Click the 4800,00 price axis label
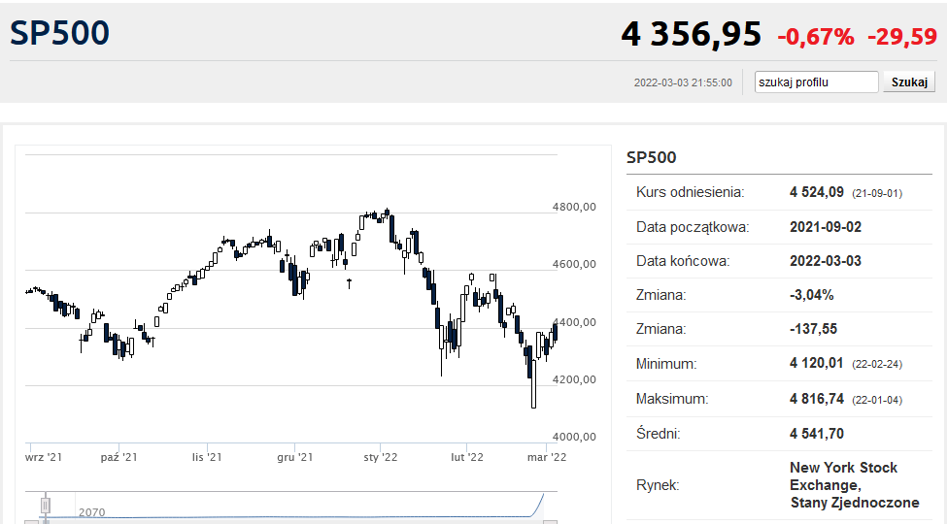 tap(574, 207)
